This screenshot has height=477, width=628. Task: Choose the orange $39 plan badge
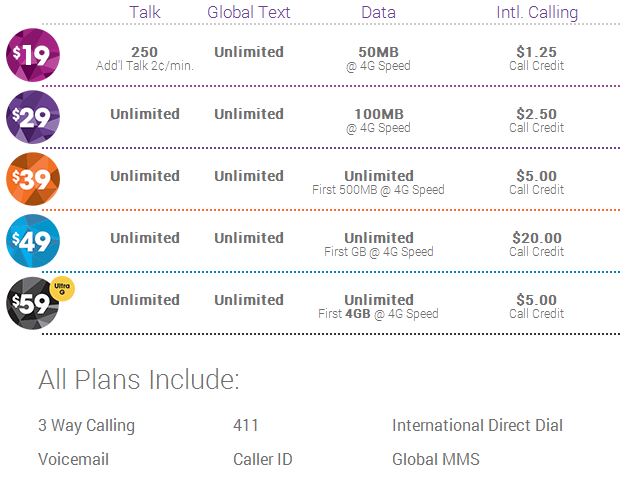[33, 179]
